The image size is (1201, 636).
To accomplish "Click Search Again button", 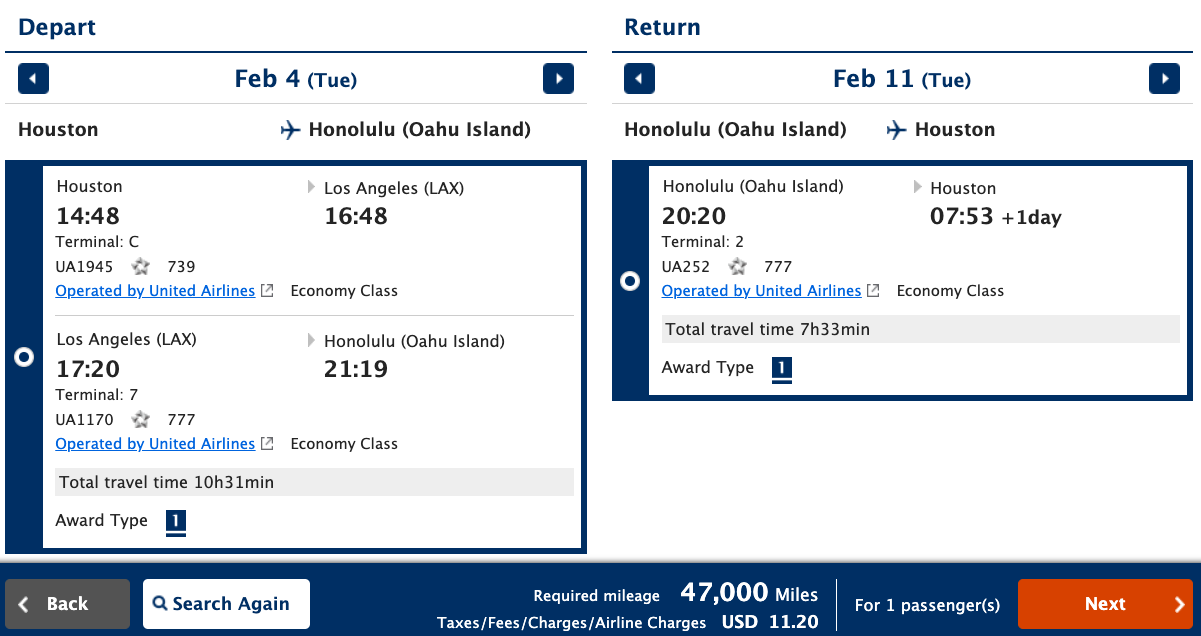I will click(x=226, y=604).
